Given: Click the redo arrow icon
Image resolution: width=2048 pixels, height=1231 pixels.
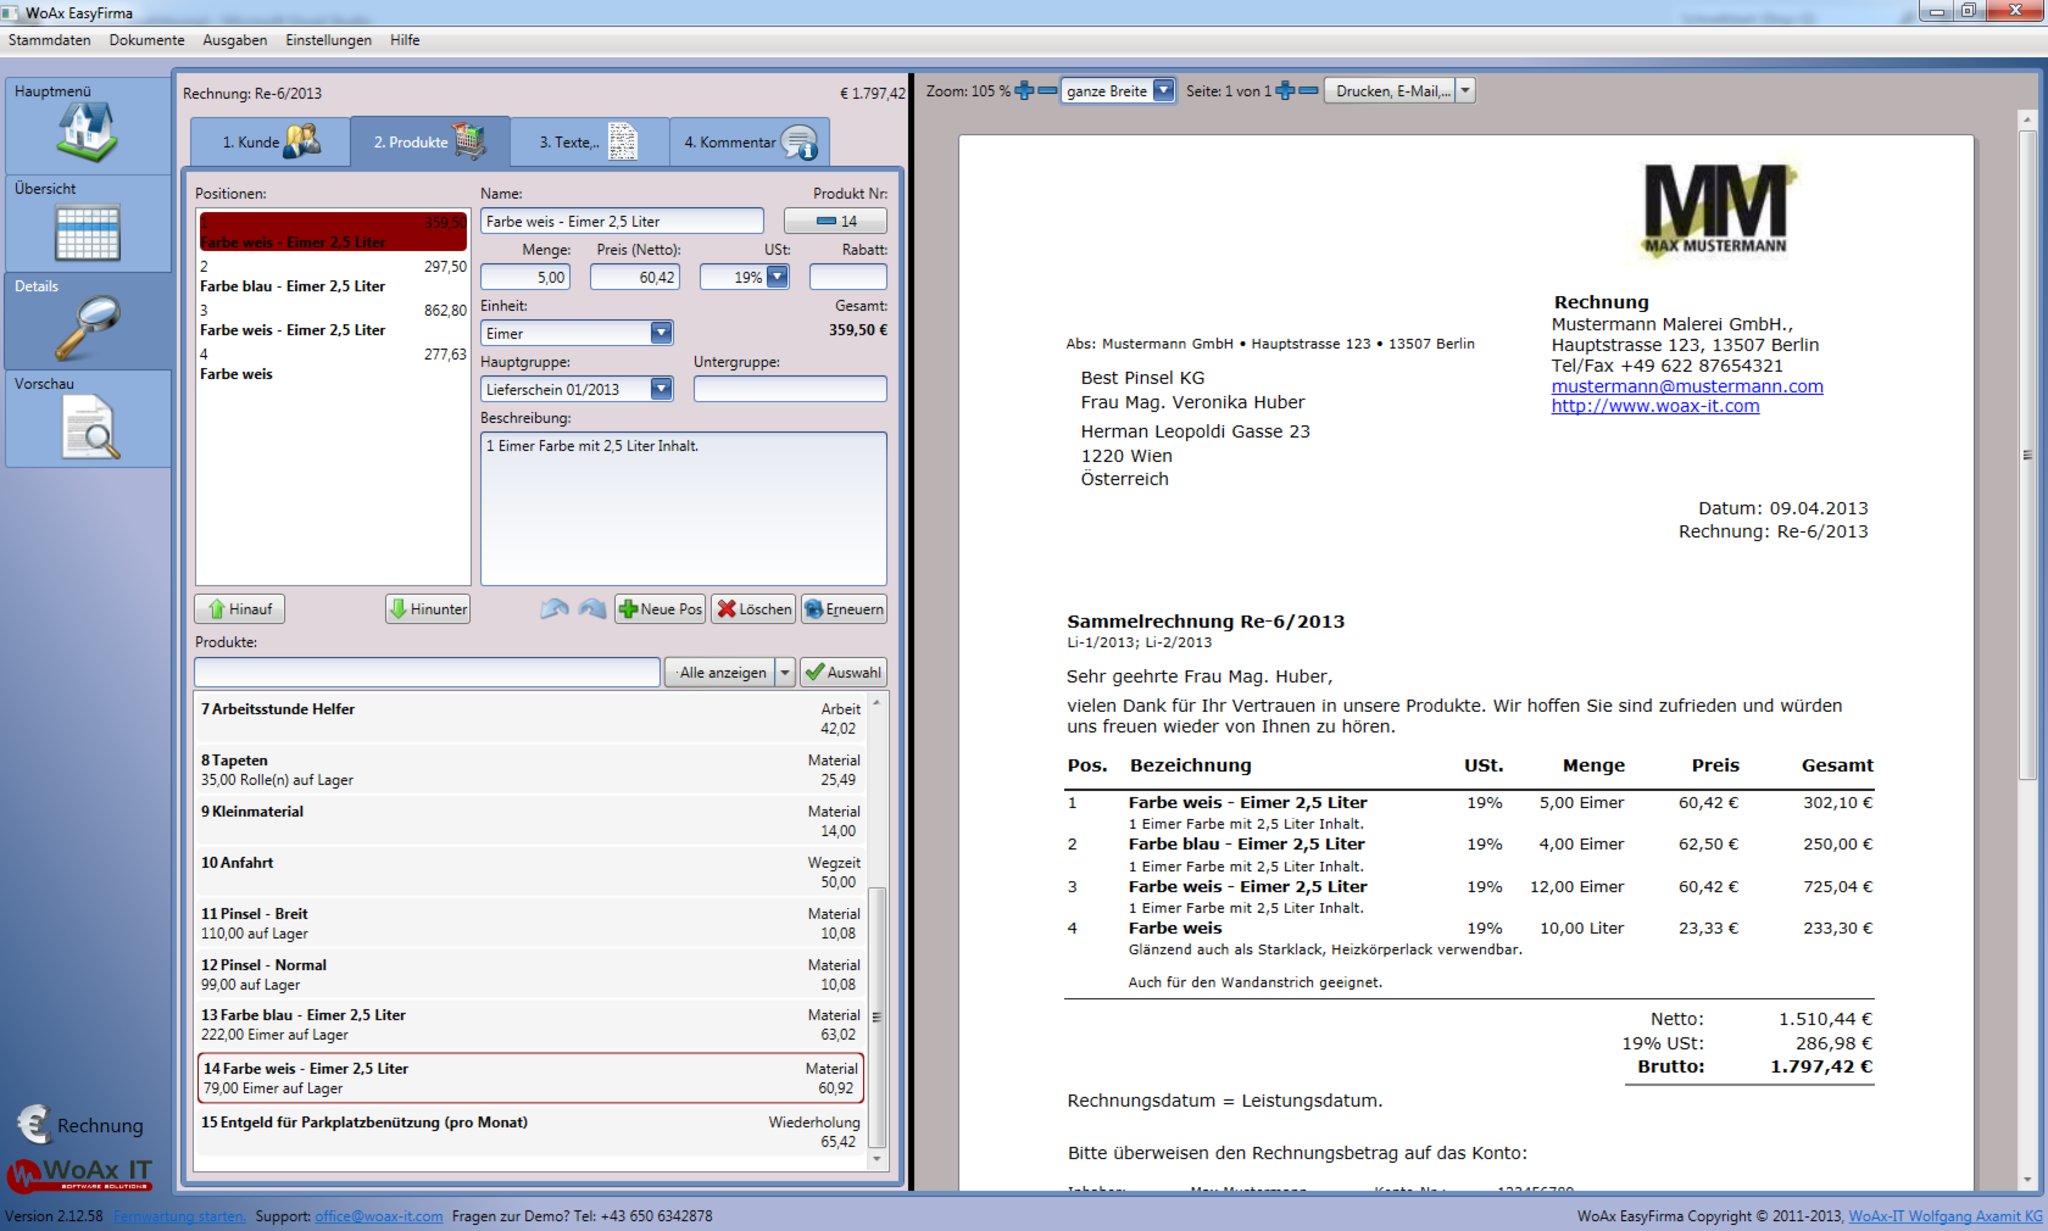Looking at the screenshot, I should pyautogui.click(x=592, y=609).
